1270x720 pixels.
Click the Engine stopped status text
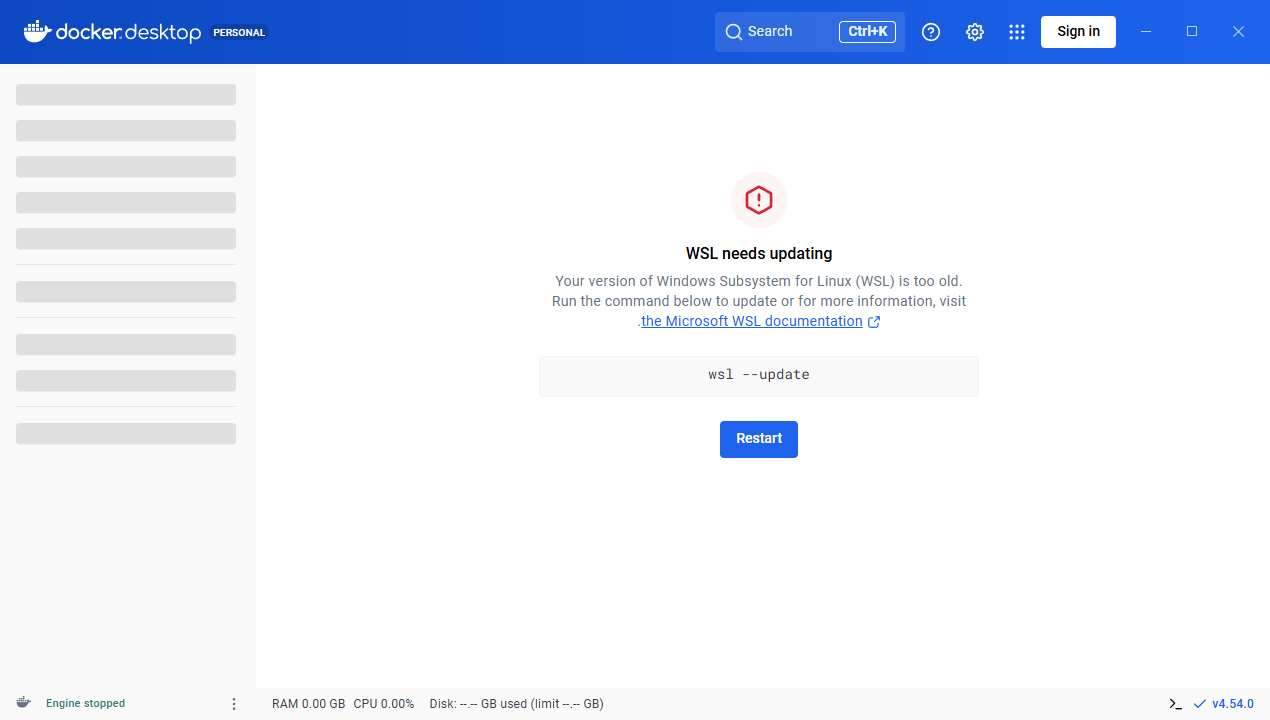[86, 704]
